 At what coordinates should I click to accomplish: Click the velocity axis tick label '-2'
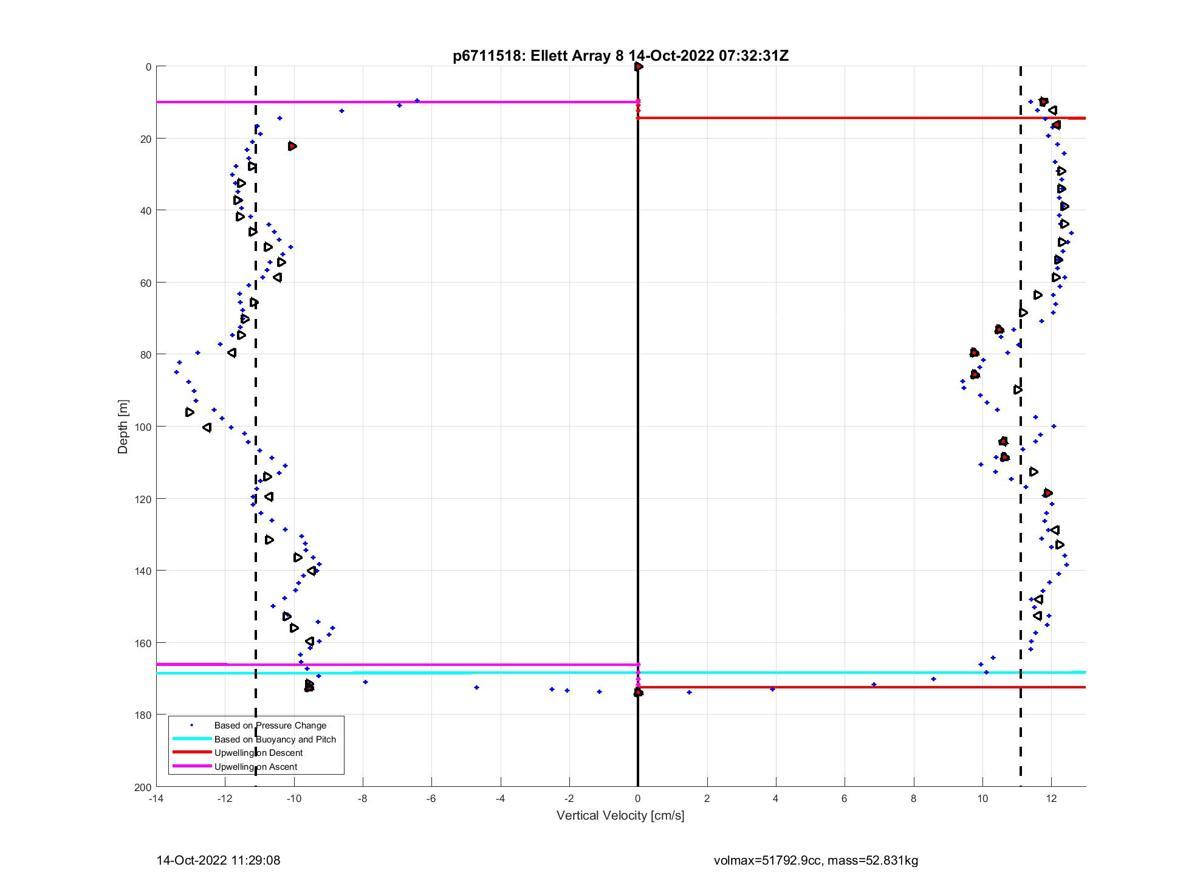pos(569,799)
